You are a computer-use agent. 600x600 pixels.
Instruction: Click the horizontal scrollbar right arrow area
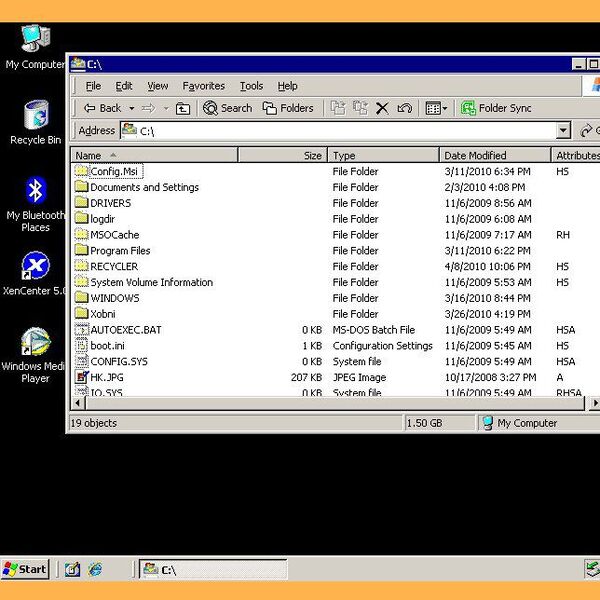tap(594, 403)
